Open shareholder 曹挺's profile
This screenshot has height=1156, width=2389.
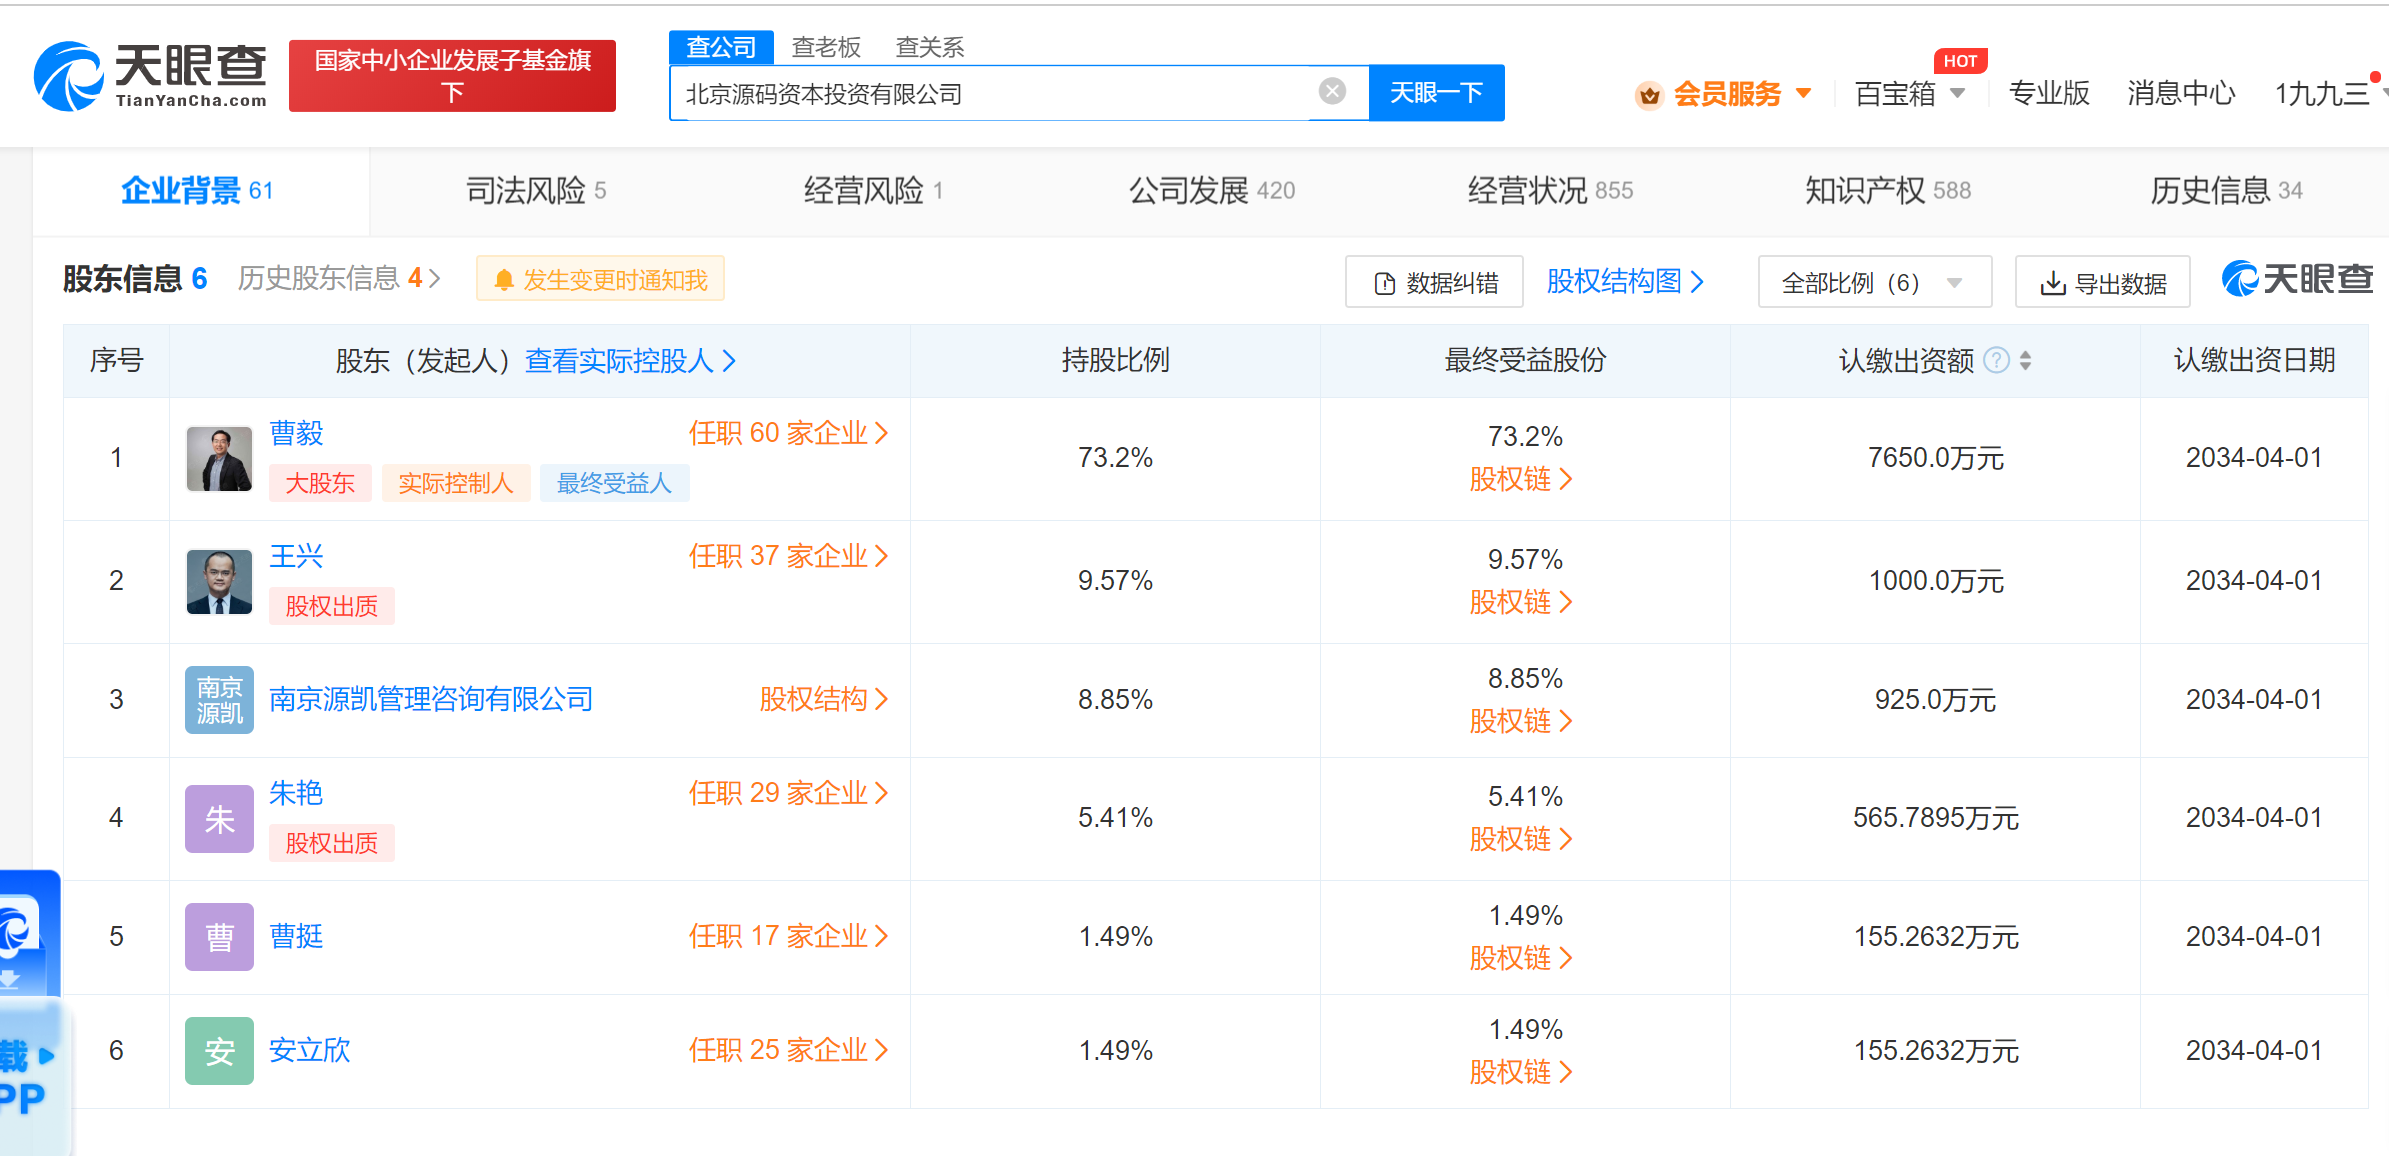tap(296, 936)
